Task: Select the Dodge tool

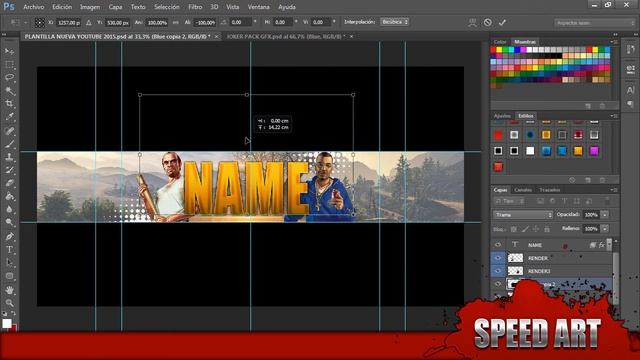Action: click(x=9, y=222)
